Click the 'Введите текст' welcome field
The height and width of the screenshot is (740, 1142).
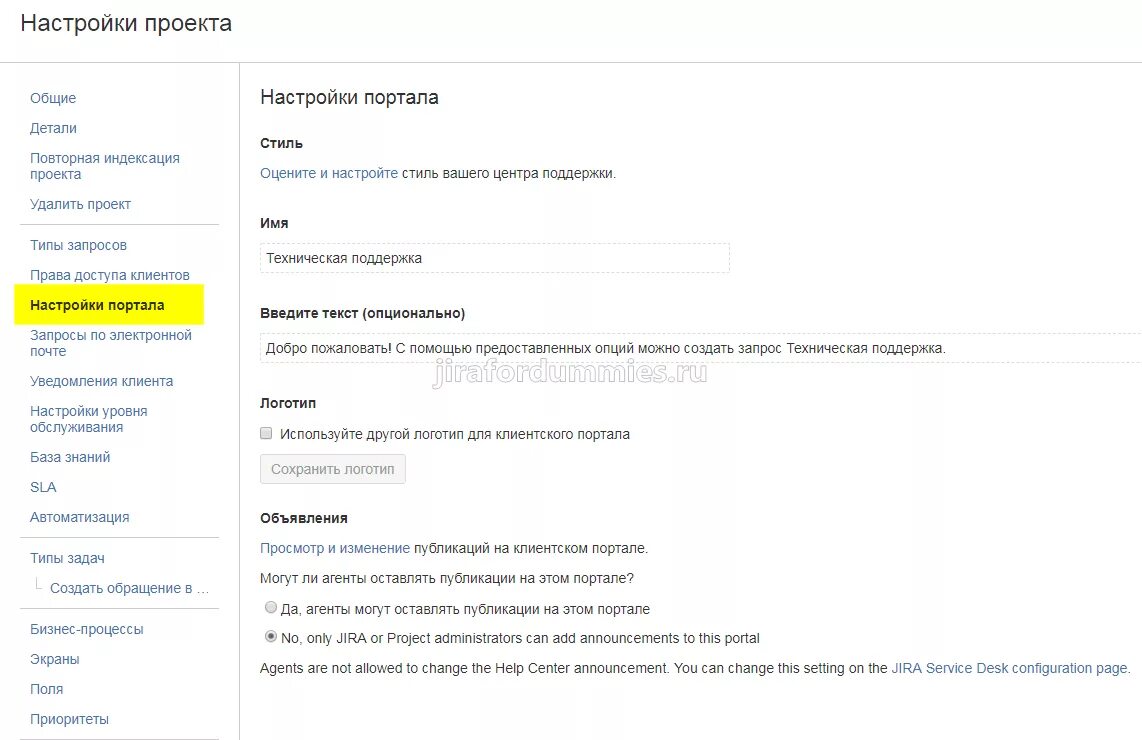(x=700, y=348)
